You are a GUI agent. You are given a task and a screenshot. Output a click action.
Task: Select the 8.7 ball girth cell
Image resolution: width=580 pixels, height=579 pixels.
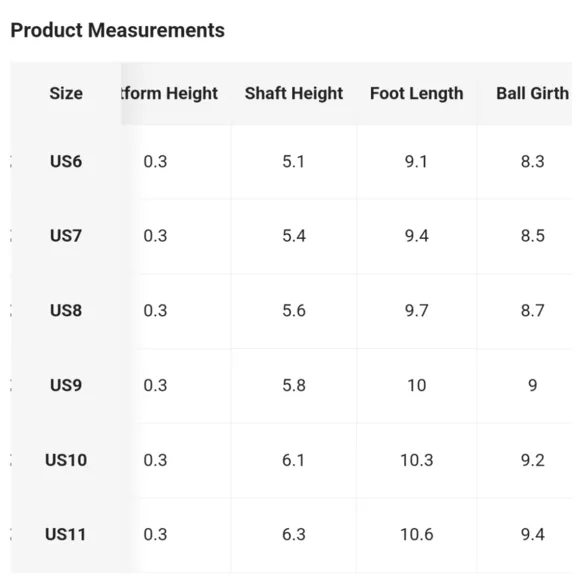(x=533, y=311)
